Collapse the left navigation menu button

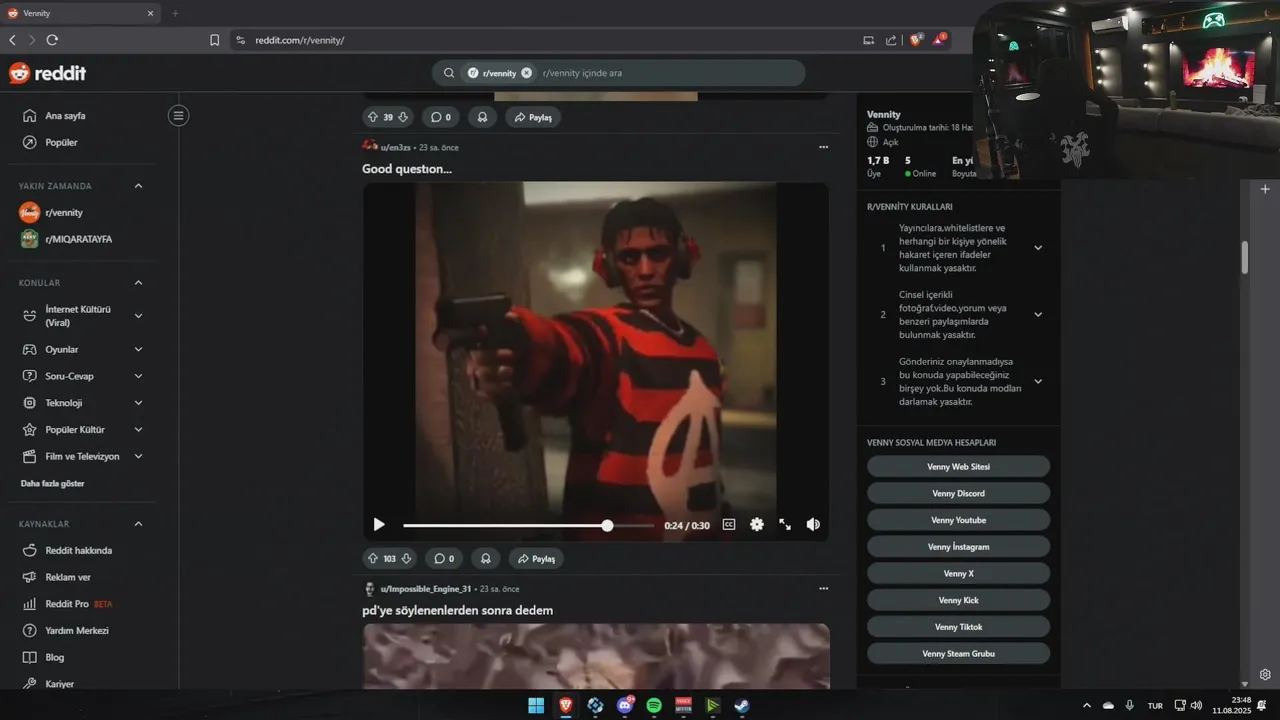178,116
